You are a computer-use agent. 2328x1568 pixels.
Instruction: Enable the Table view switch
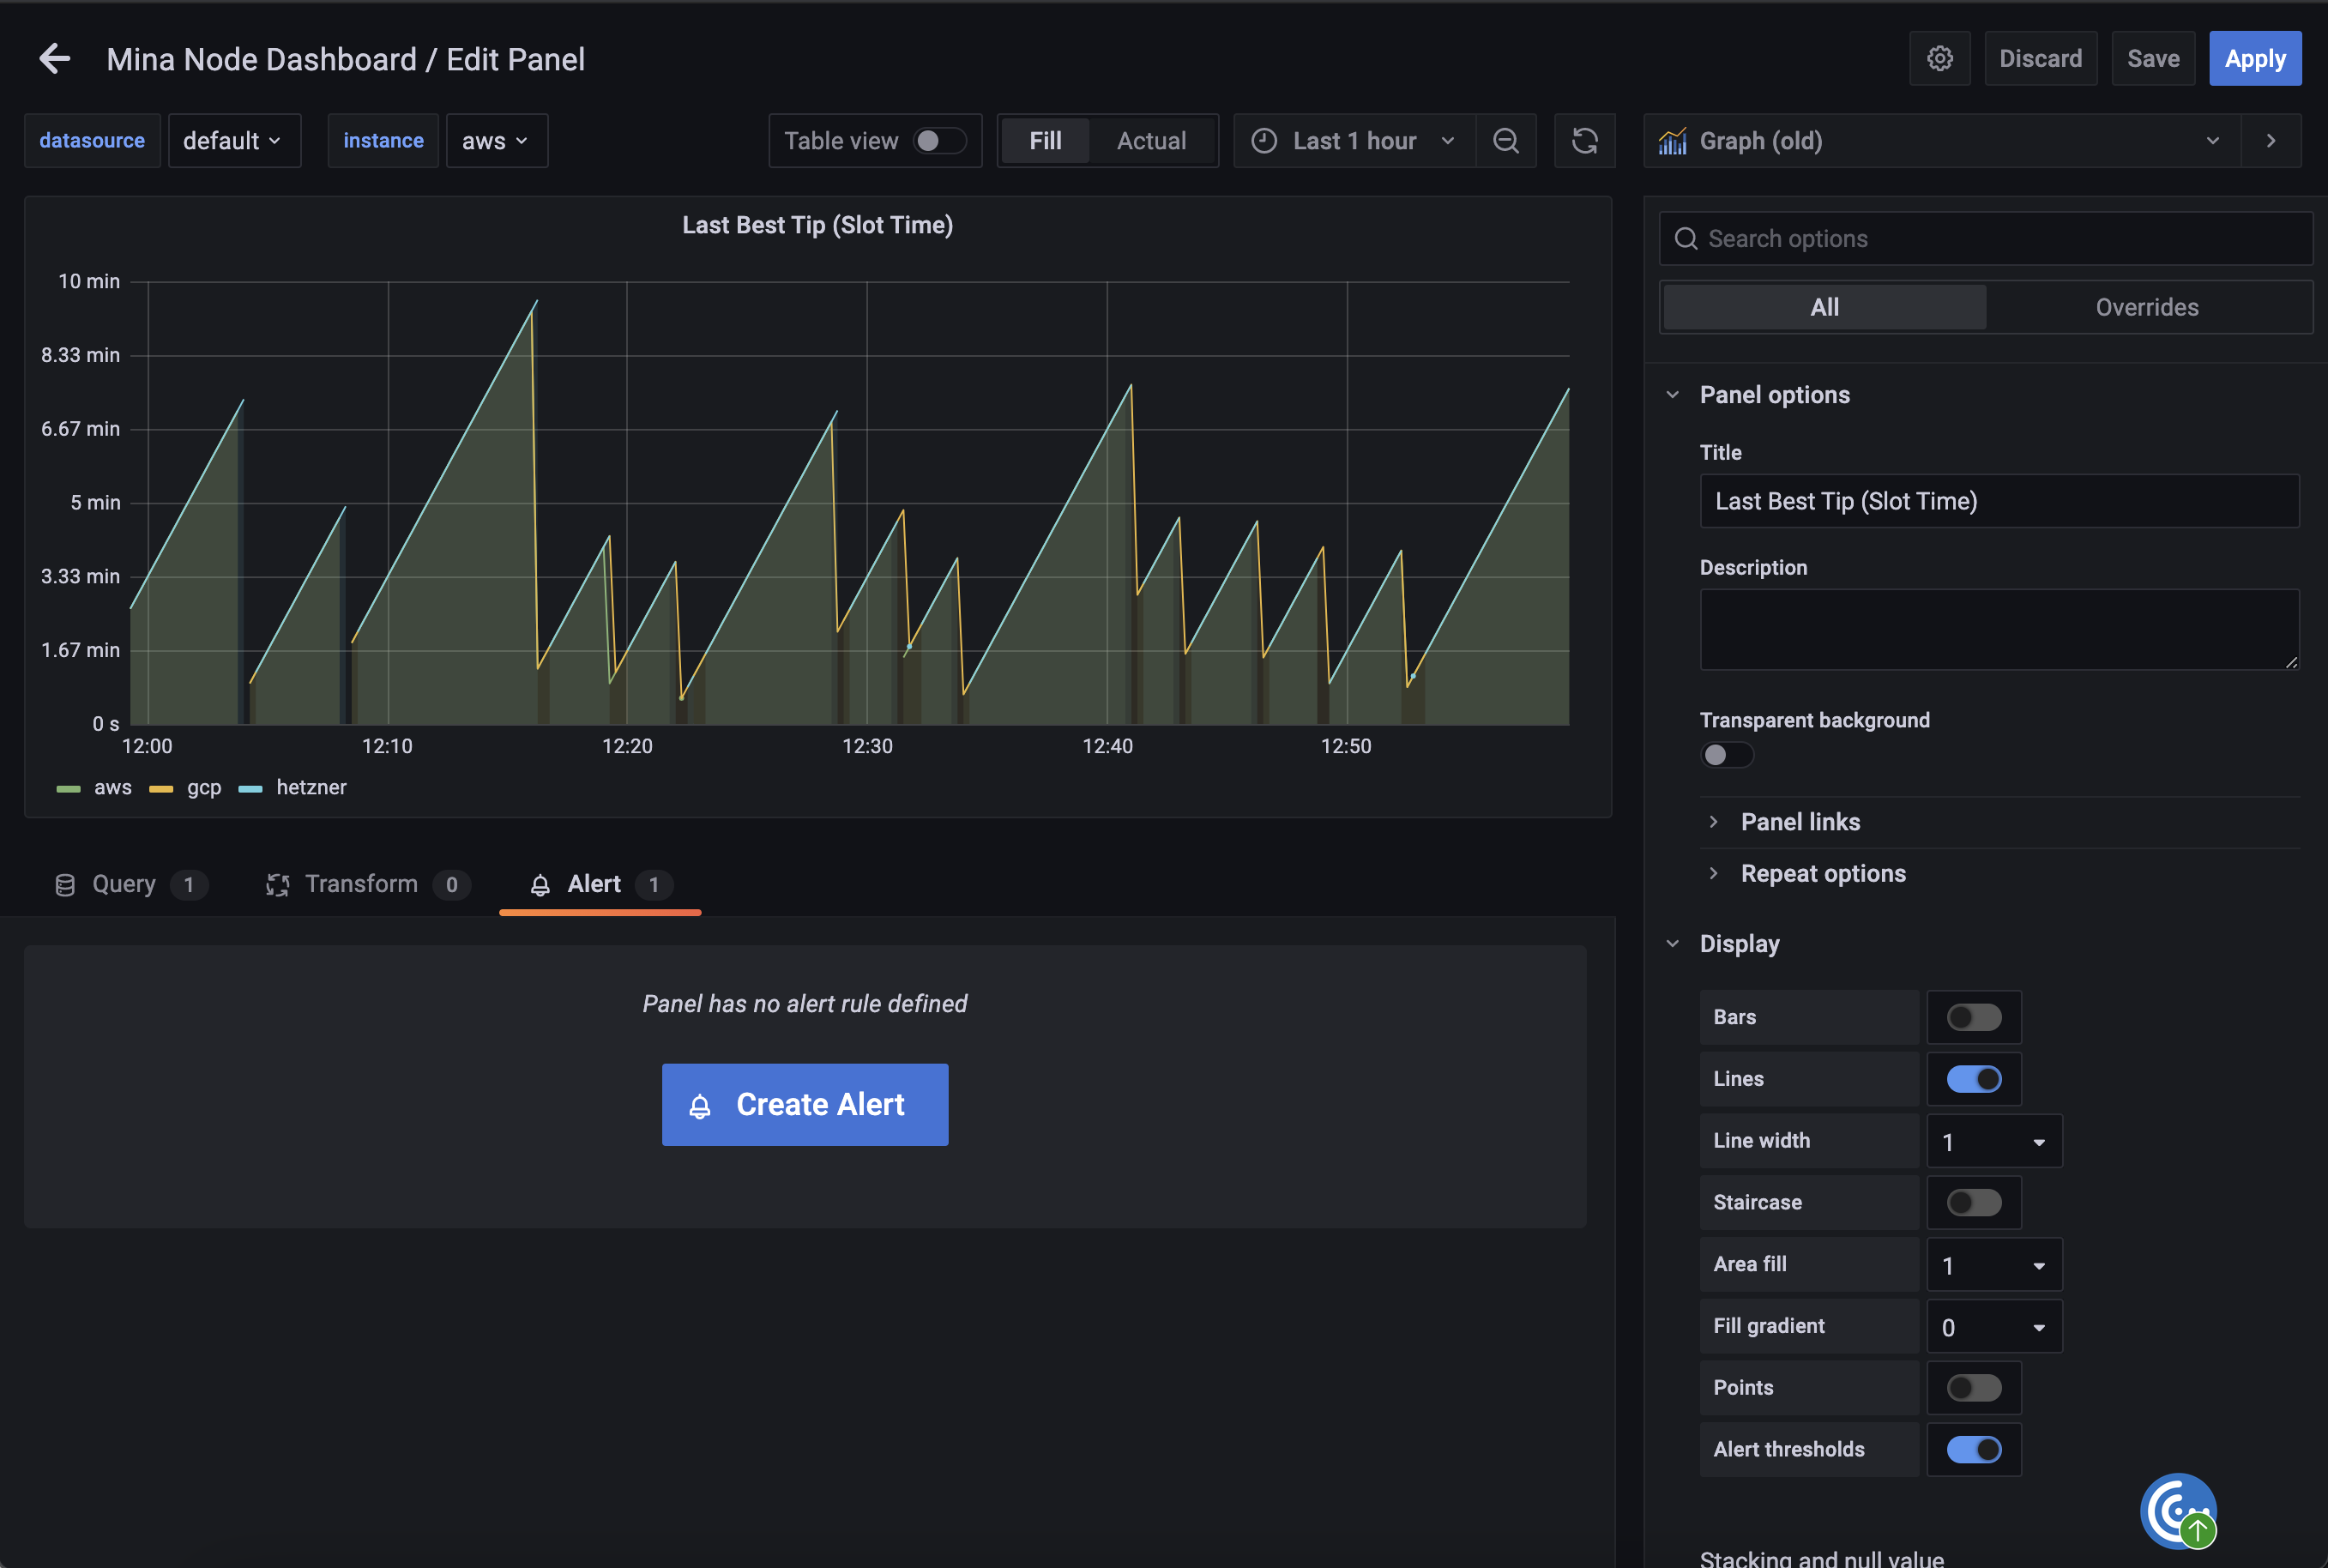coord(938,141)
